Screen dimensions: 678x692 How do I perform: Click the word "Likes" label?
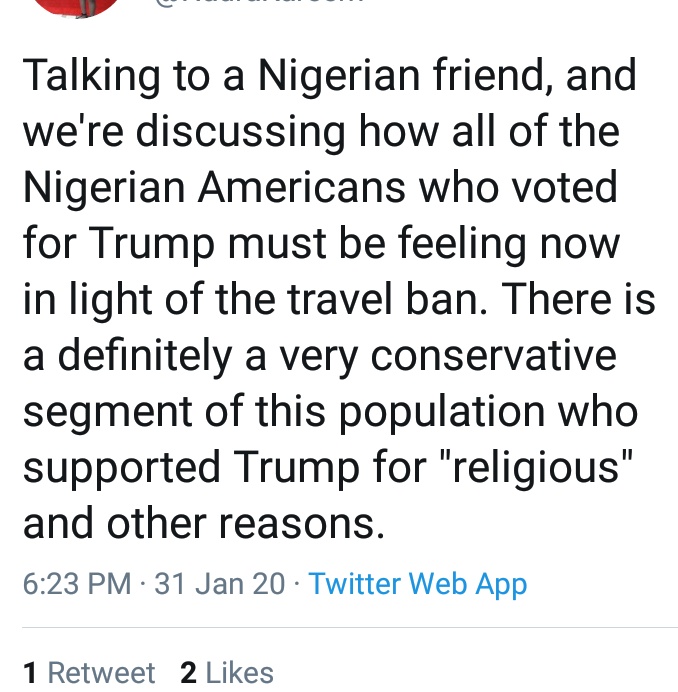[x=238, y=673]
